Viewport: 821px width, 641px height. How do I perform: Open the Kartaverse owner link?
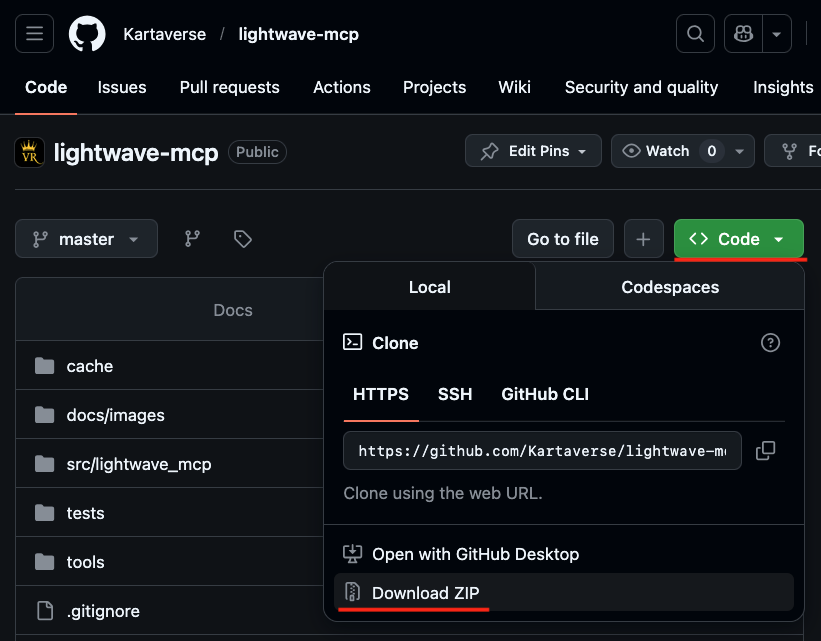tap(164, 35)
